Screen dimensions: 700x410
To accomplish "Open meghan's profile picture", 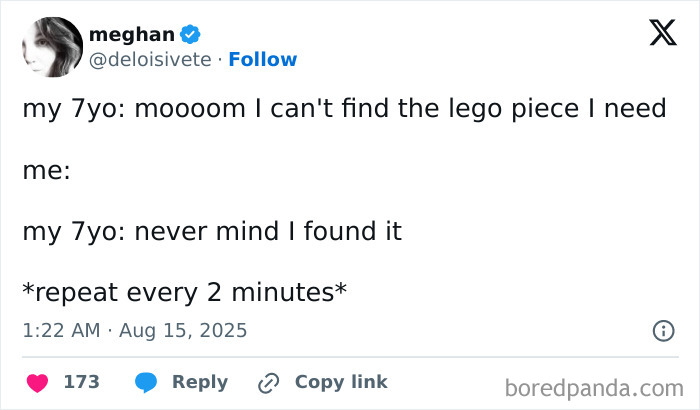I will [51, 46].
